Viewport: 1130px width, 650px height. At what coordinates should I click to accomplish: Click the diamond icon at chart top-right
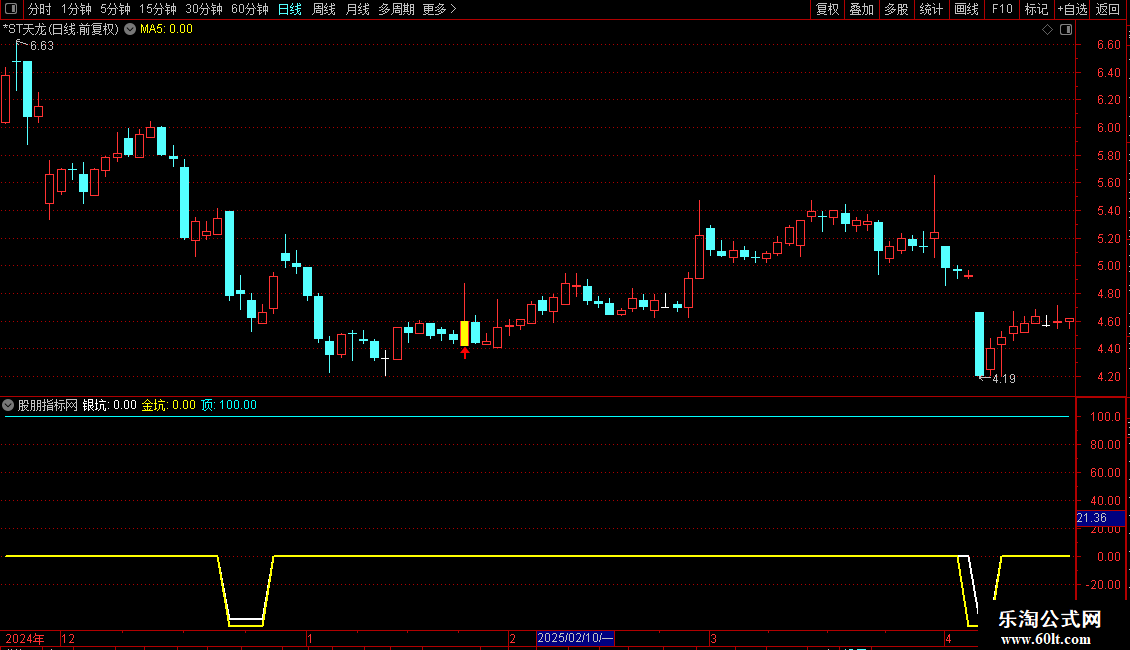point(1047,29)
